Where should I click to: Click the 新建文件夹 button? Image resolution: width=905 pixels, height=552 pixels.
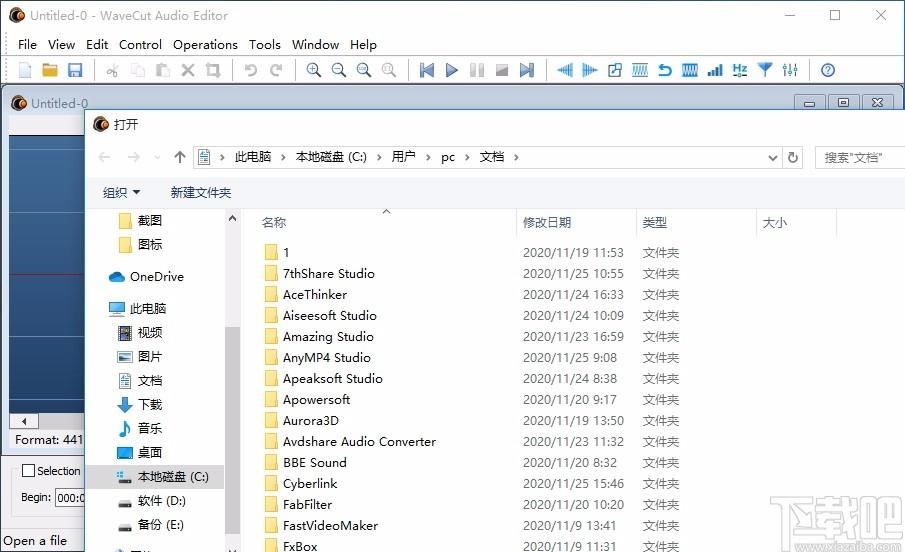pos(201,192)
